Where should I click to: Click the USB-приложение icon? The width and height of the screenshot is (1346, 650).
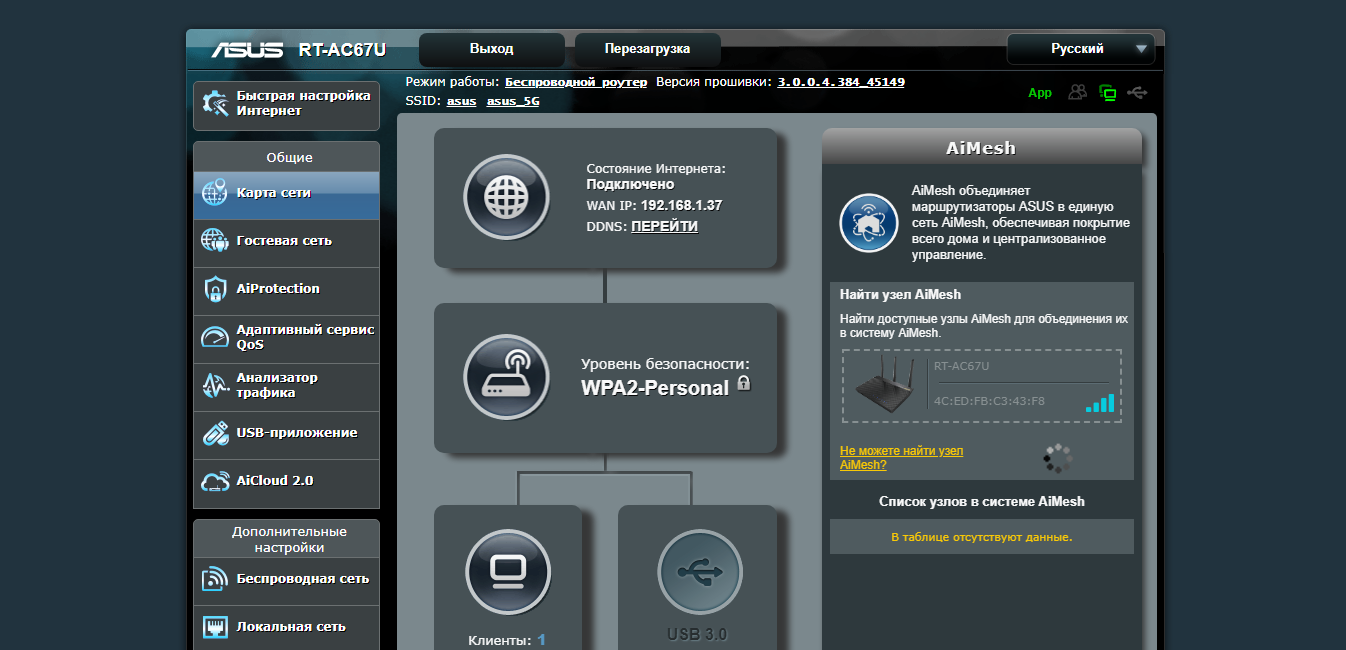point(215,433)
